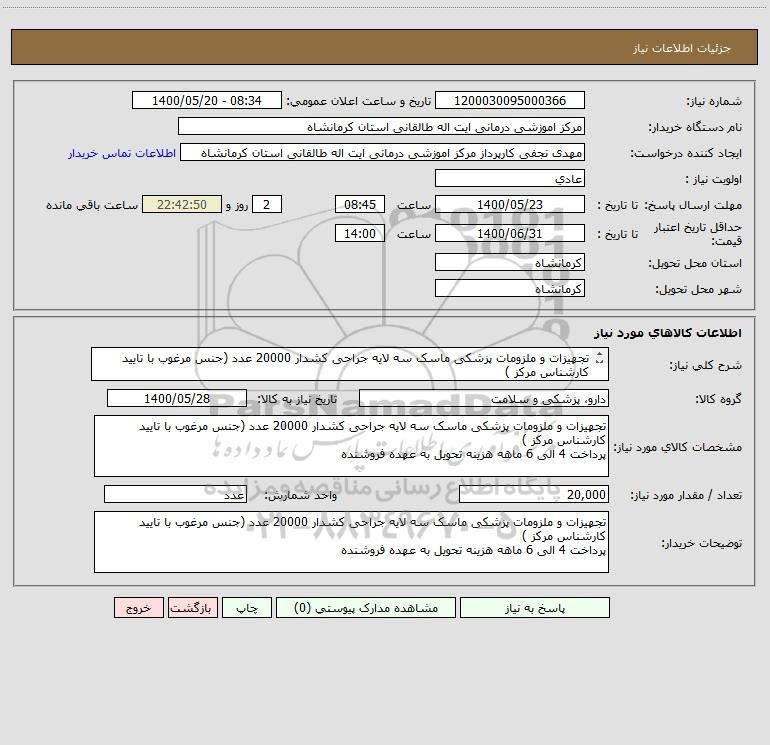This screenshot has height=745, width=770.
Task: Open مشاهده مدارک پیوستی (0) button
Action: (x=366, y=607)
